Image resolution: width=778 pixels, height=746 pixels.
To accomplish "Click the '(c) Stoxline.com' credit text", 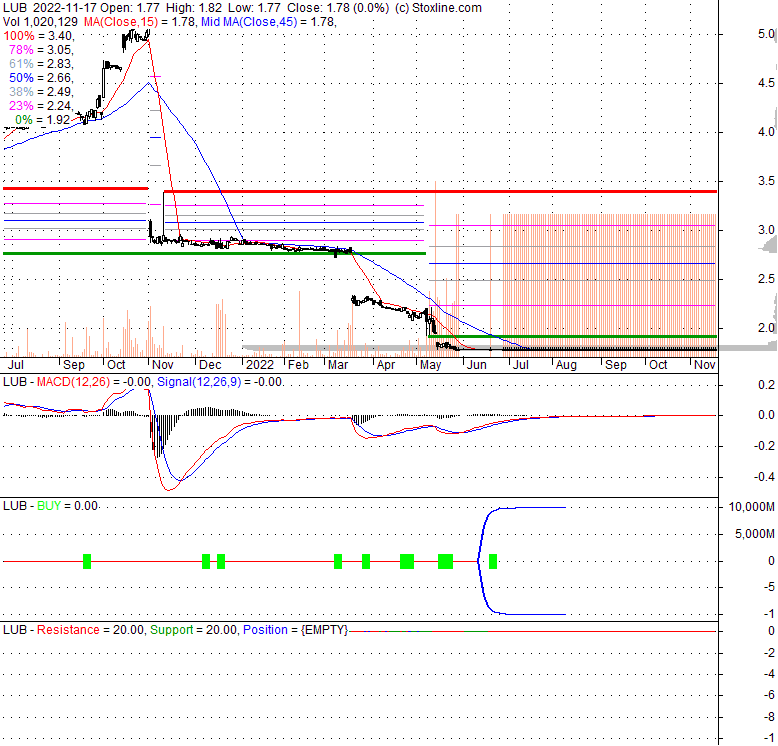I will [x=438, y=8].
